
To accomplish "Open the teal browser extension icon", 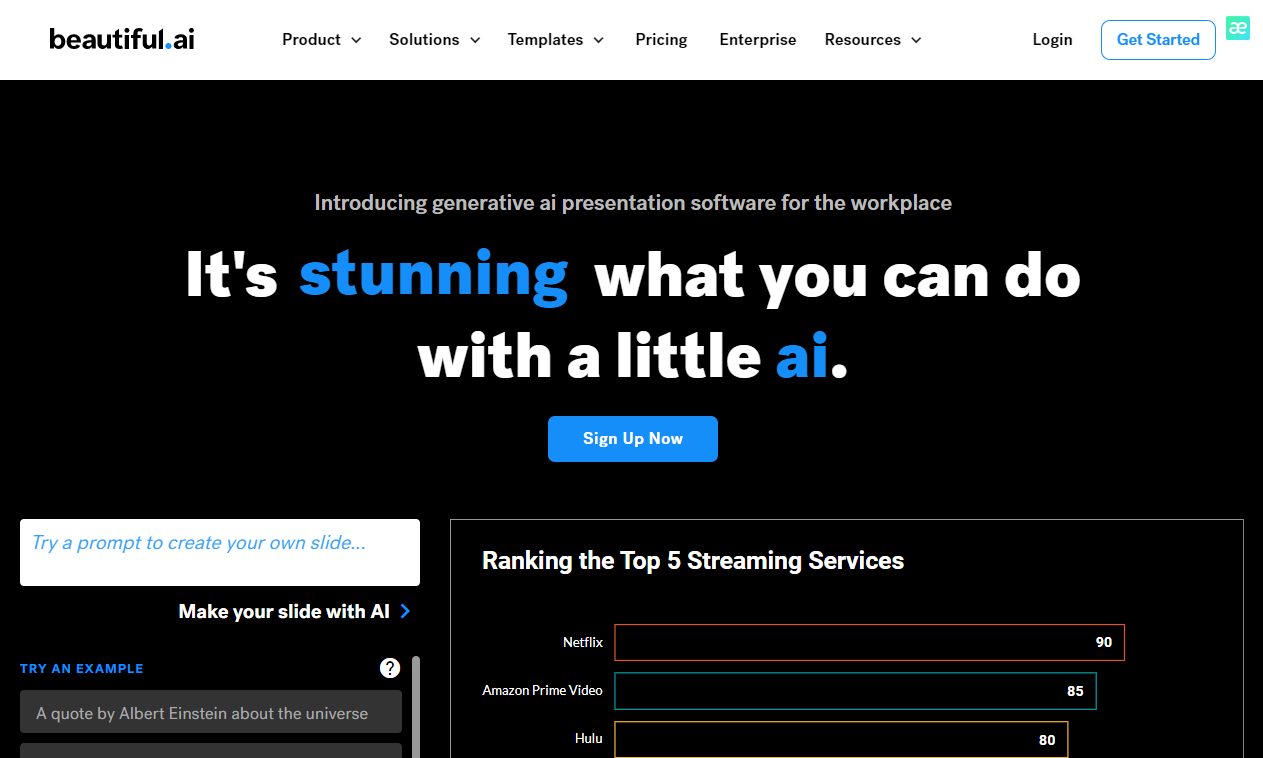I will point(1238,28).
